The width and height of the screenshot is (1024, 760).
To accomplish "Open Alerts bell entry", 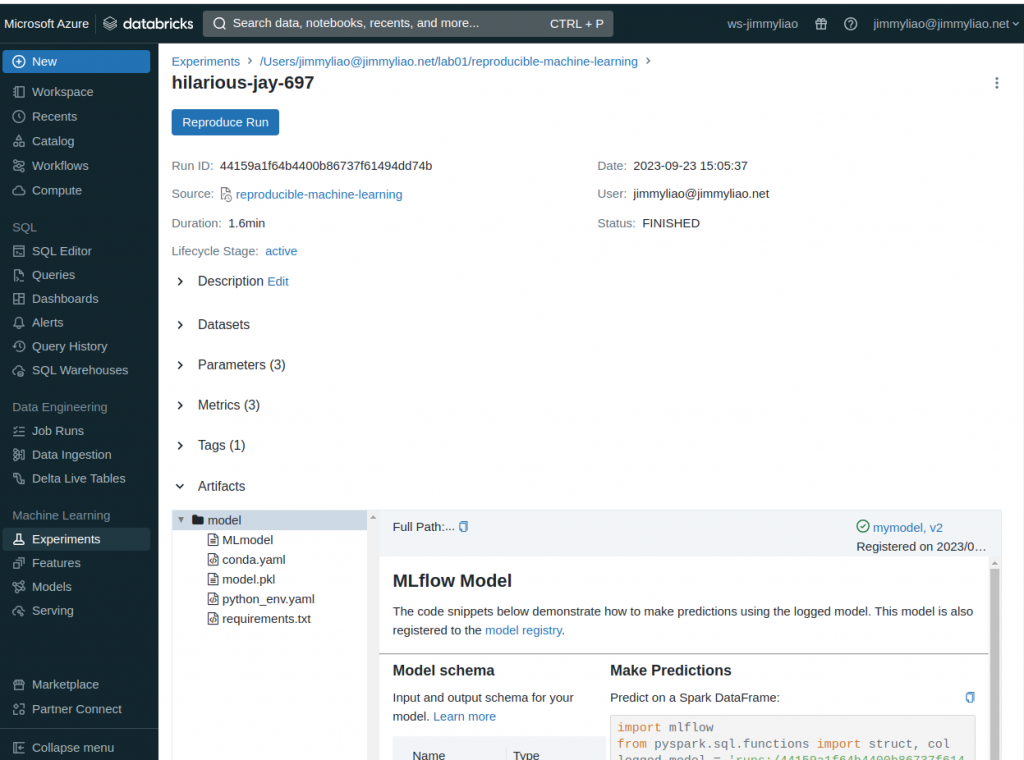I will click(47, 323).
